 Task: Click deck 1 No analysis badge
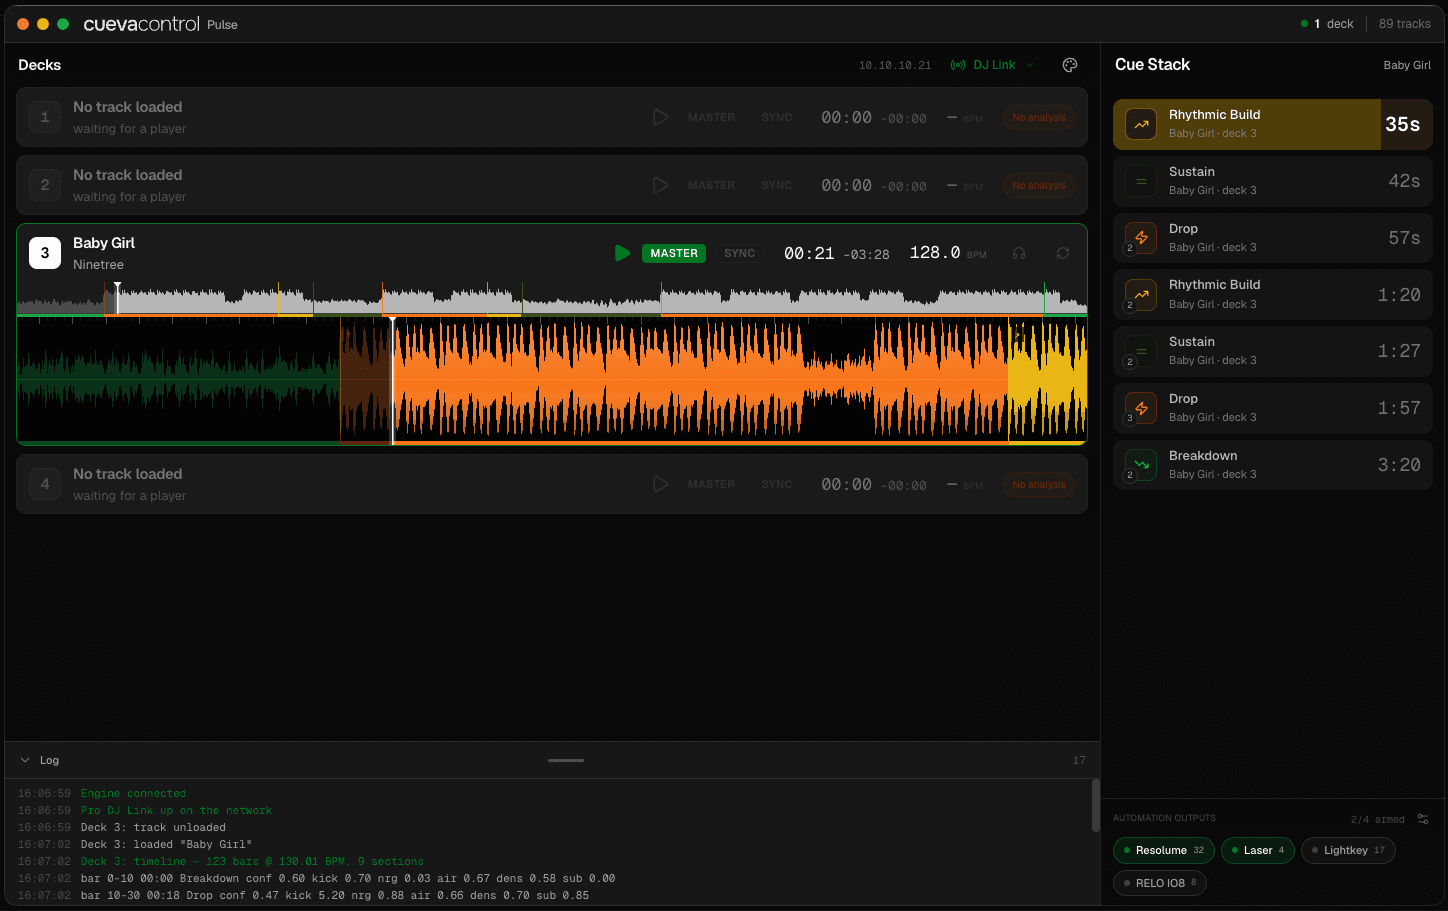point(1039,117)
